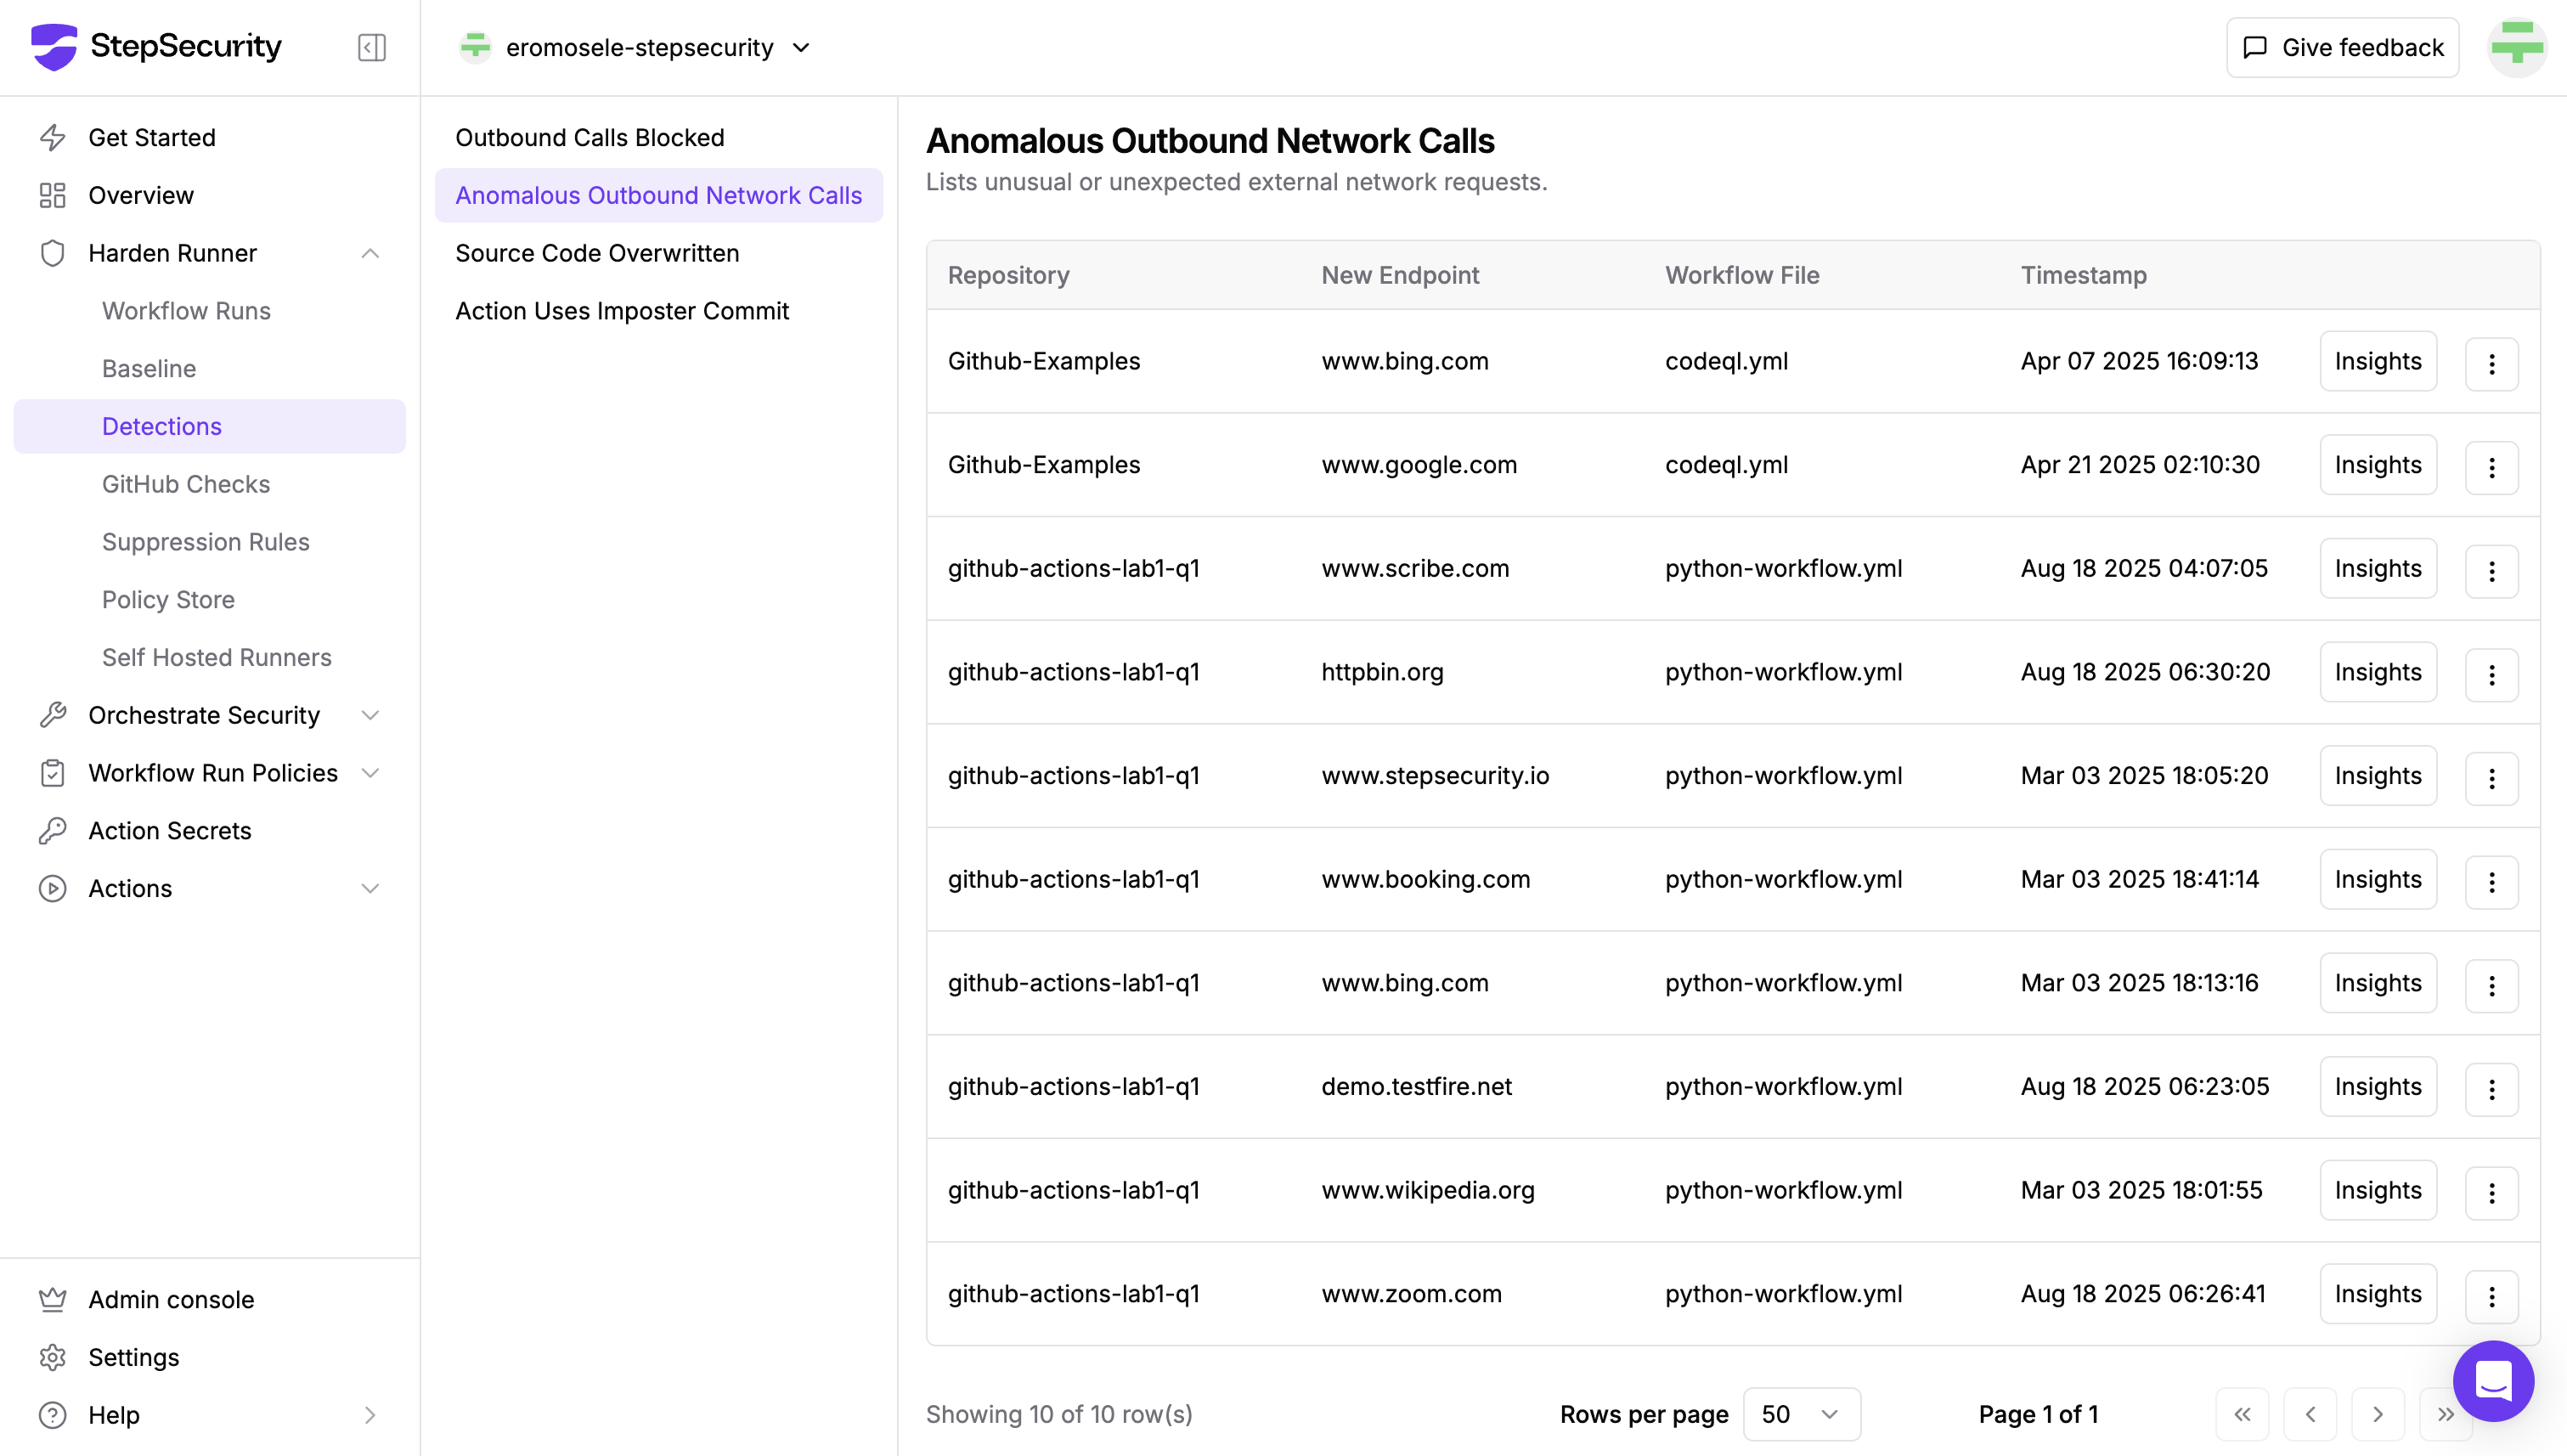Image resolution: width=2567 pixels, height=1456 pixels.
Task: Open the chat support bubble
Action: click(2492, 1380)
